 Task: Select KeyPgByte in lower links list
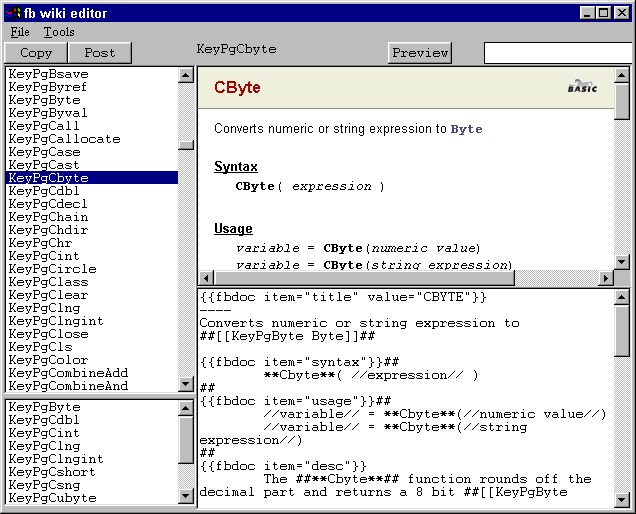coord(92,407)
